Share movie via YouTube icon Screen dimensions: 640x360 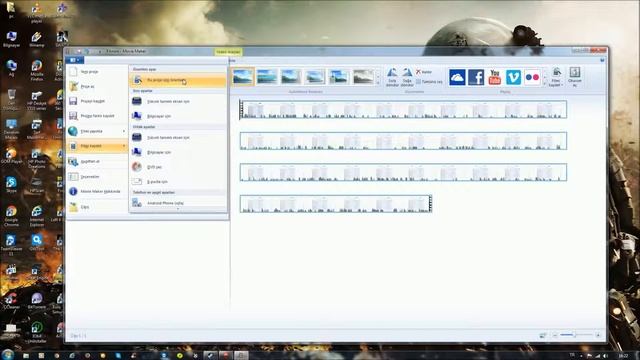[x=495, y=77]
